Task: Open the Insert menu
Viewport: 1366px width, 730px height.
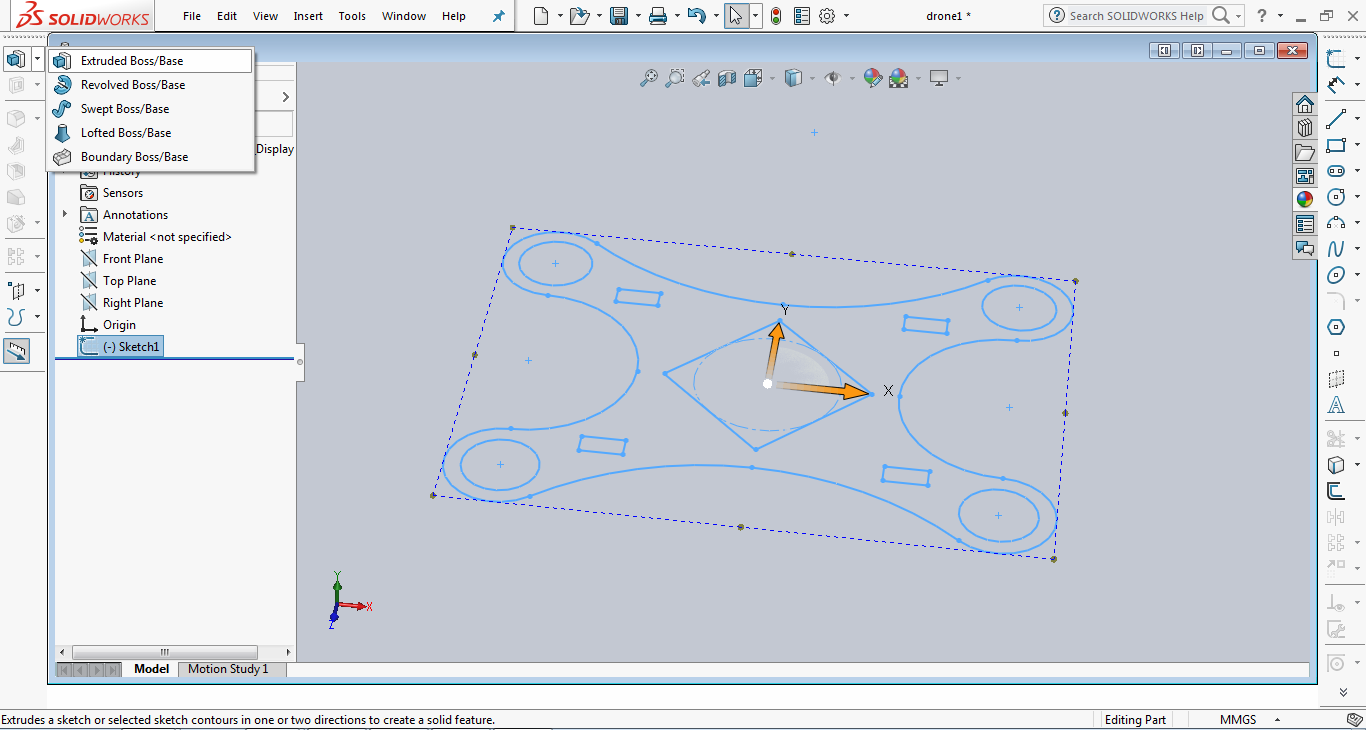Action: tap(308, 16)
